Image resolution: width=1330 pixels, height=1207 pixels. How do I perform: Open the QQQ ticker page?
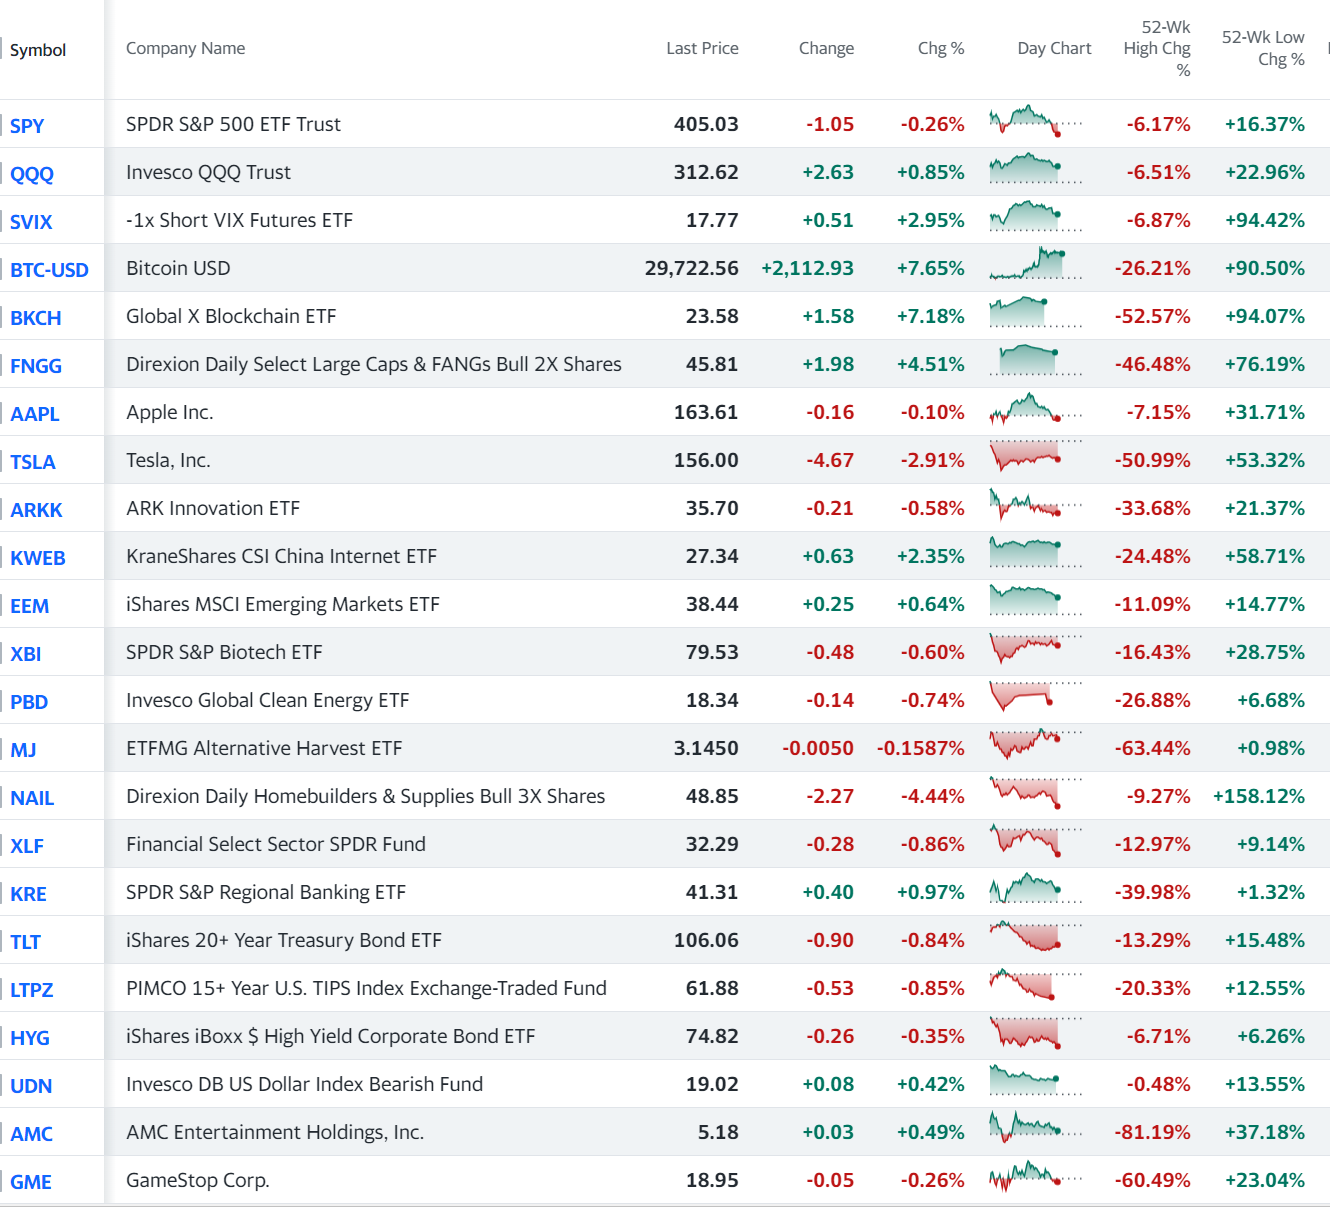[31, 174]
